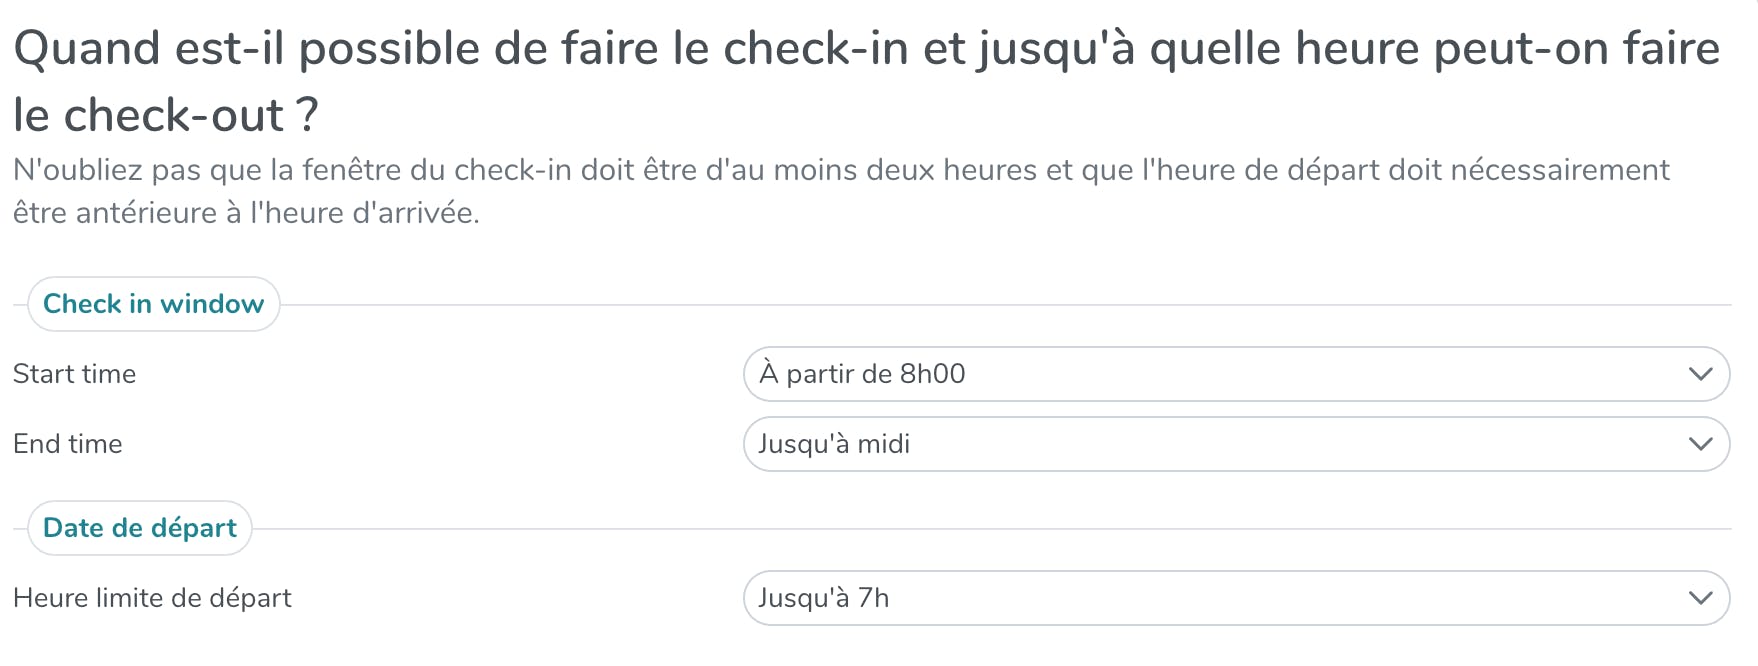Screen dimensions: 1758x666
Task: Click the "N'oubliez pas" helper description text
Action: click(840, 171)
